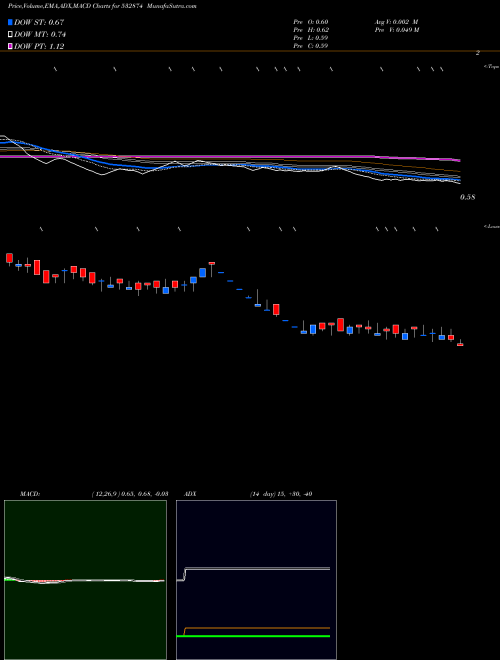
Task: Click the first red candlestick on the left
Action: (x=9, y=258)
